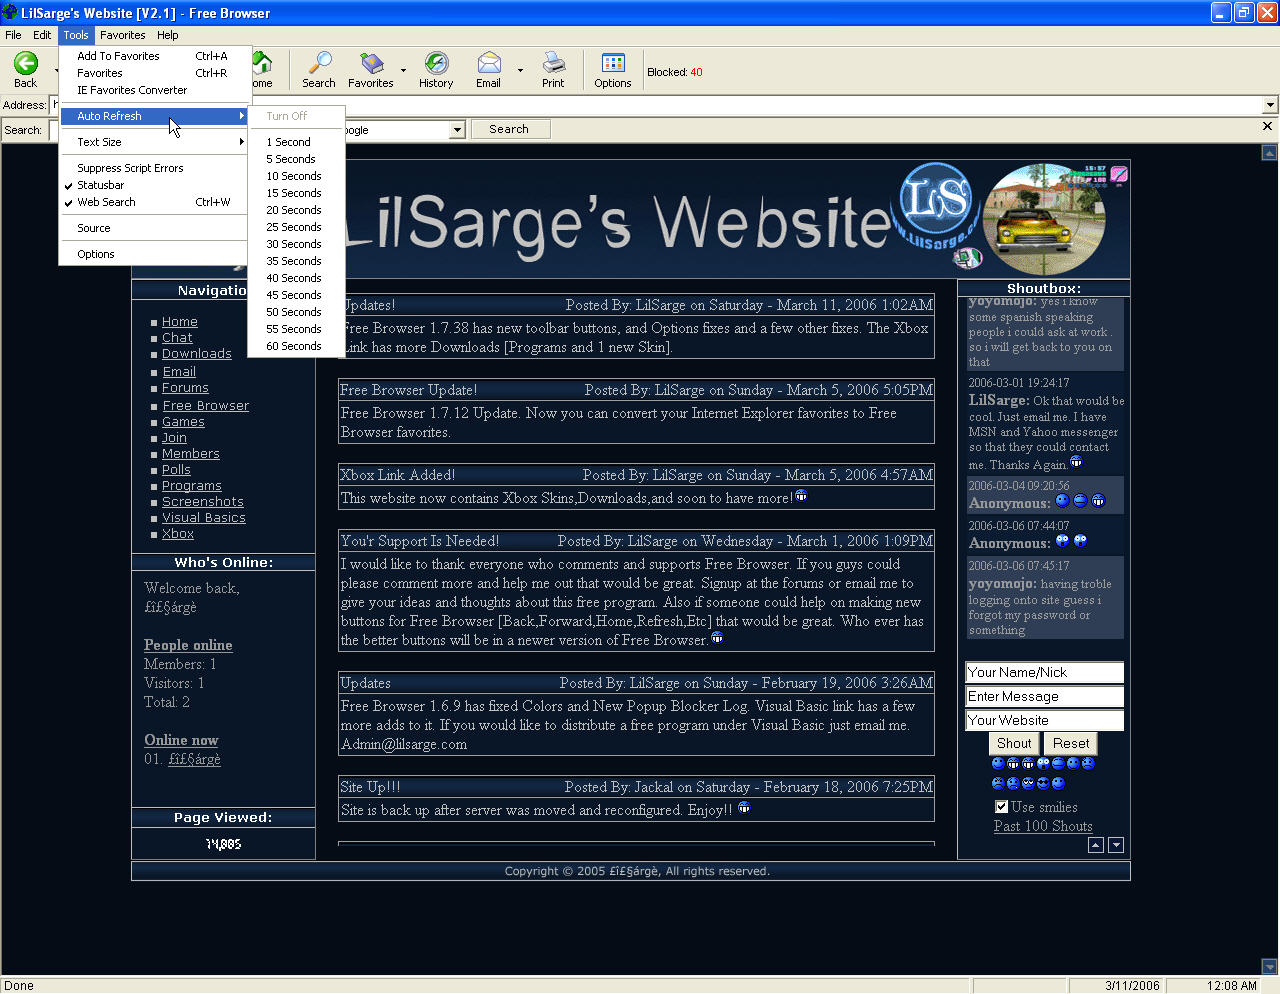Toggle Suppress Script Errors option
Image resolution: width=1280 pixels, height=994 pixels.
click(x=154, y=168)
